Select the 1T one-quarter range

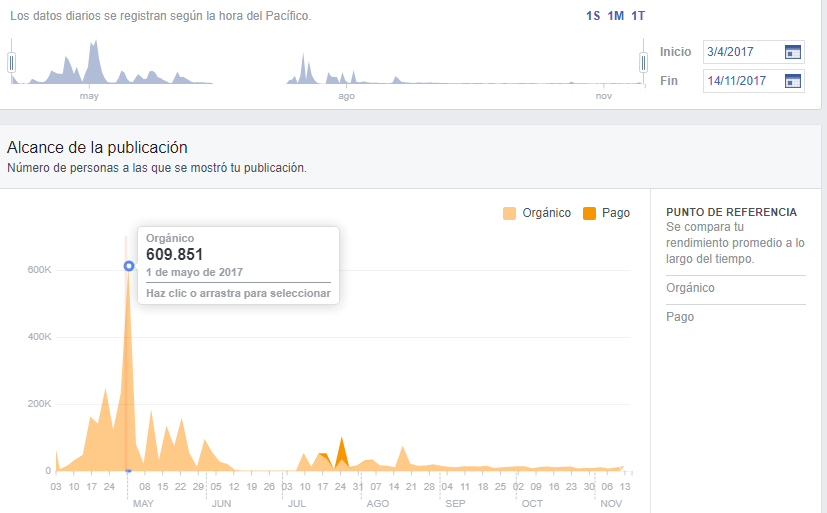638,16
